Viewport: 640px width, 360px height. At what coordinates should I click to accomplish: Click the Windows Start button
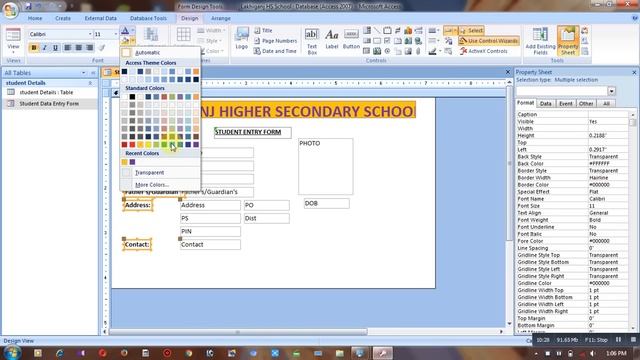[12, 353]
